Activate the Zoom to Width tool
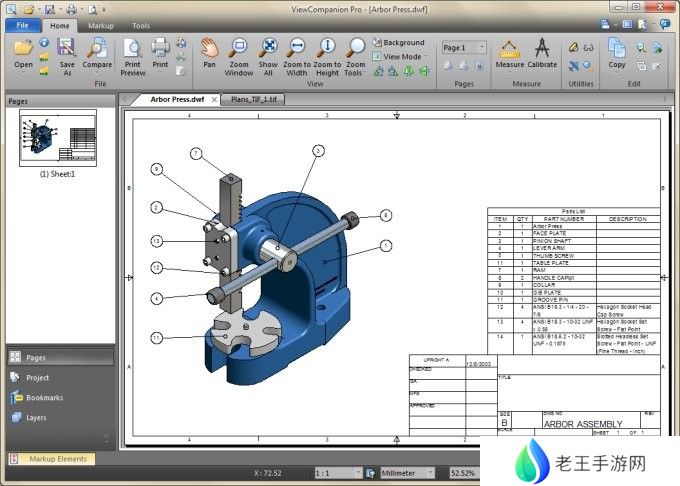 pyautogui.click(x=297, y=53)
